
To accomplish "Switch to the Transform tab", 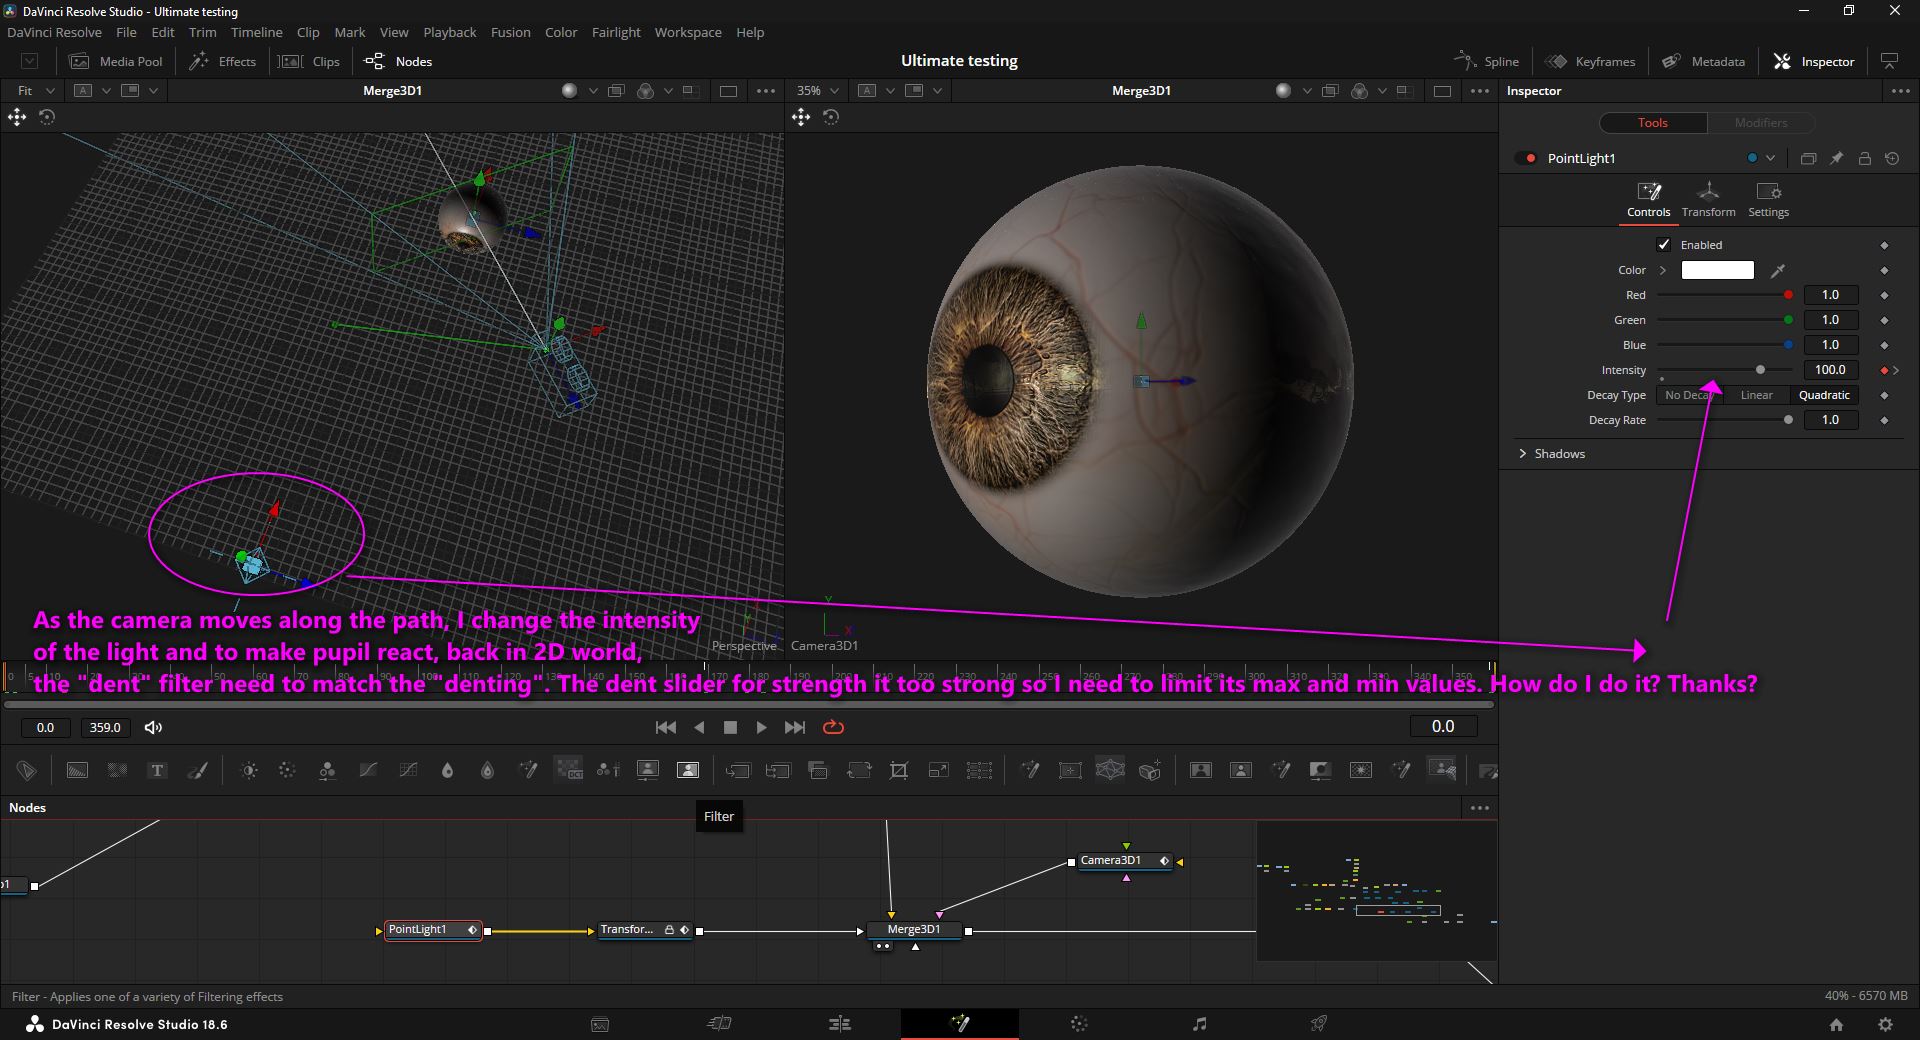I will pos(1708,199).
